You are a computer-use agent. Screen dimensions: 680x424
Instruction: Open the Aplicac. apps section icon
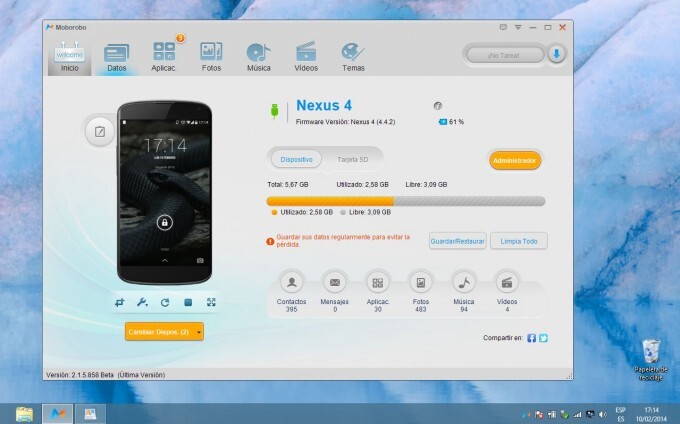pos(165,55)
